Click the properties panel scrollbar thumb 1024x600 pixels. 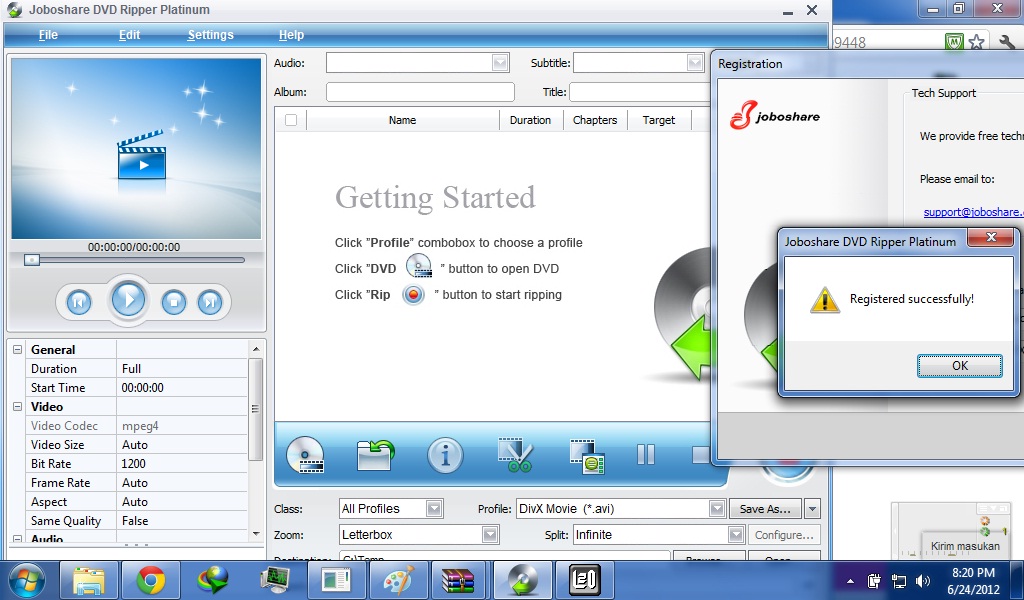255,409
